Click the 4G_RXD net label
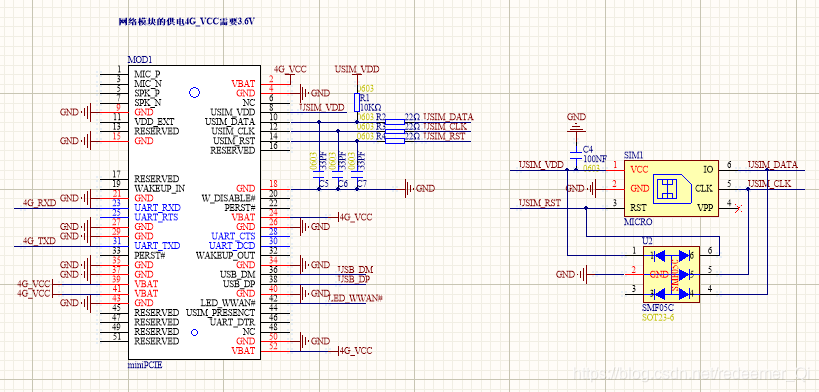Image resolution: width=819 pixels, height=392 pixels. (39, 202)
